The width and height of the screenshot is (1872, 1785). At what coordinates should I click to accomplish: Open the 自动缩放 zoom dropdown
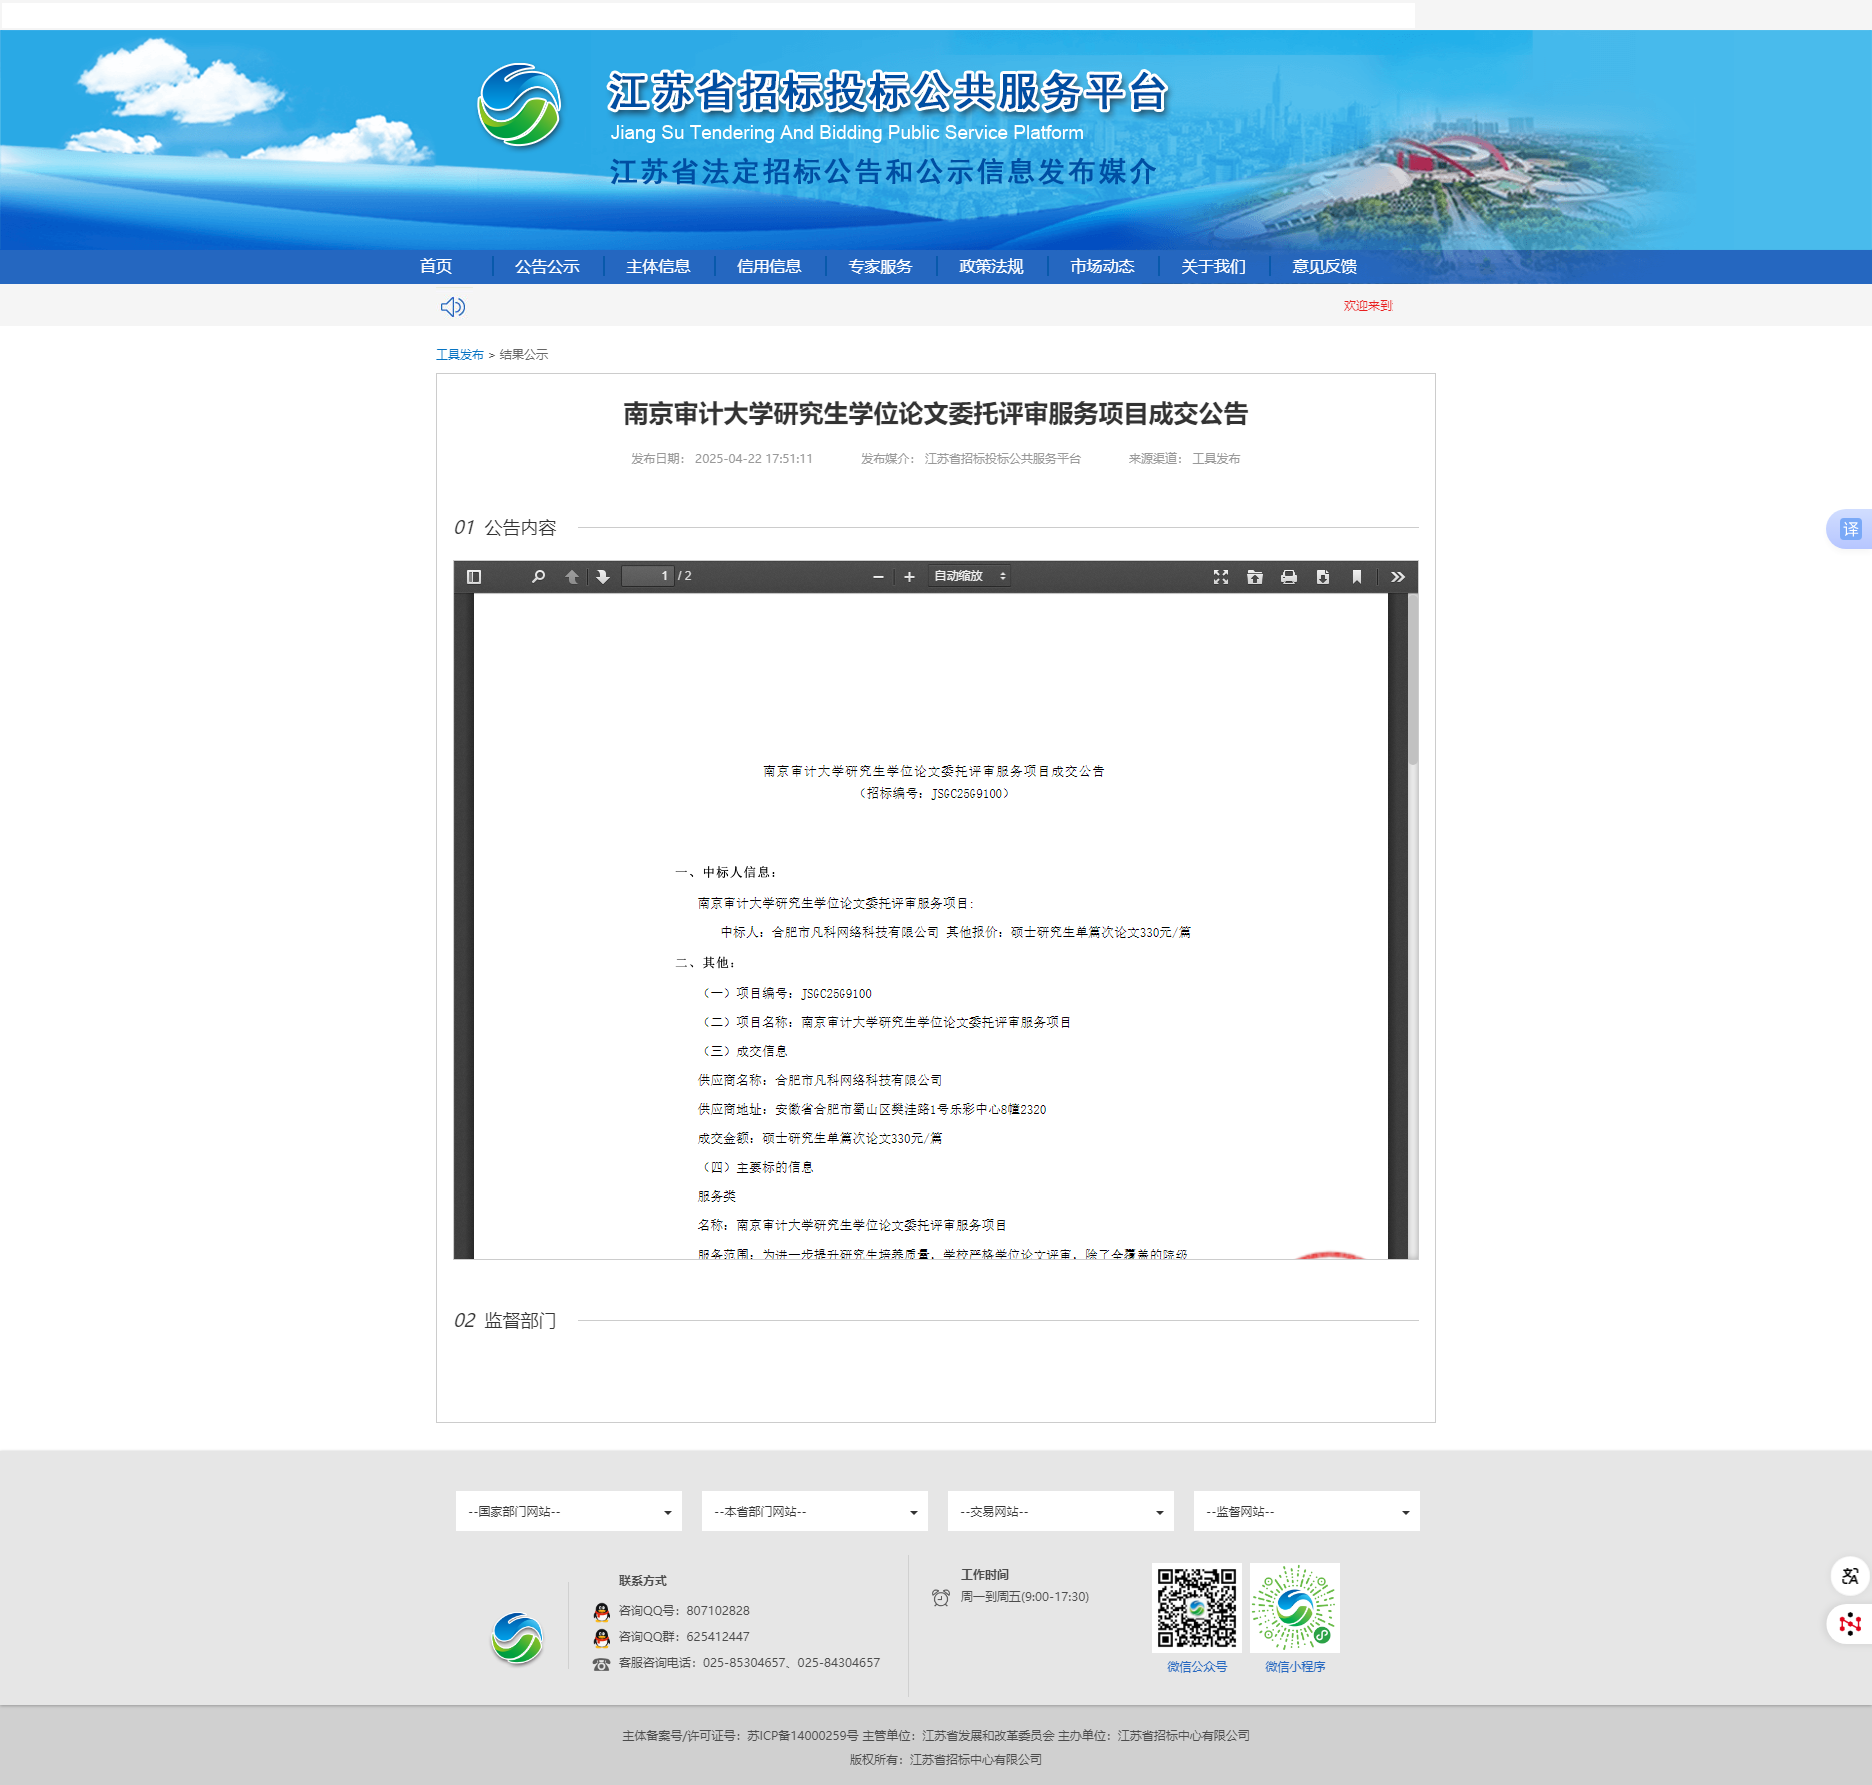coord(969,576)
